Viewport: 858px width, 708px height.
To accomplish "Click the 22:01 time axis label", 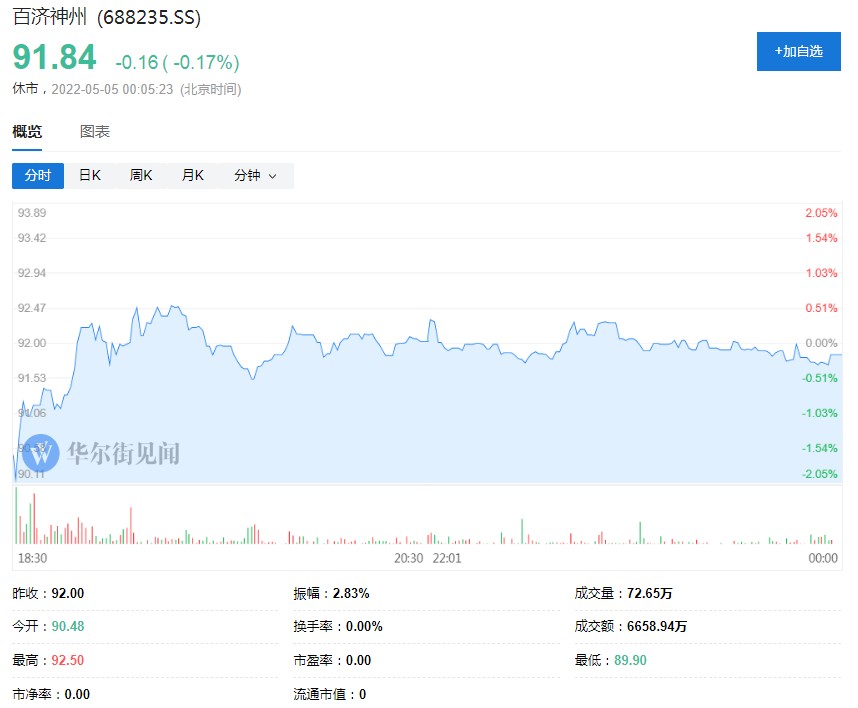I will click(447, 558).
